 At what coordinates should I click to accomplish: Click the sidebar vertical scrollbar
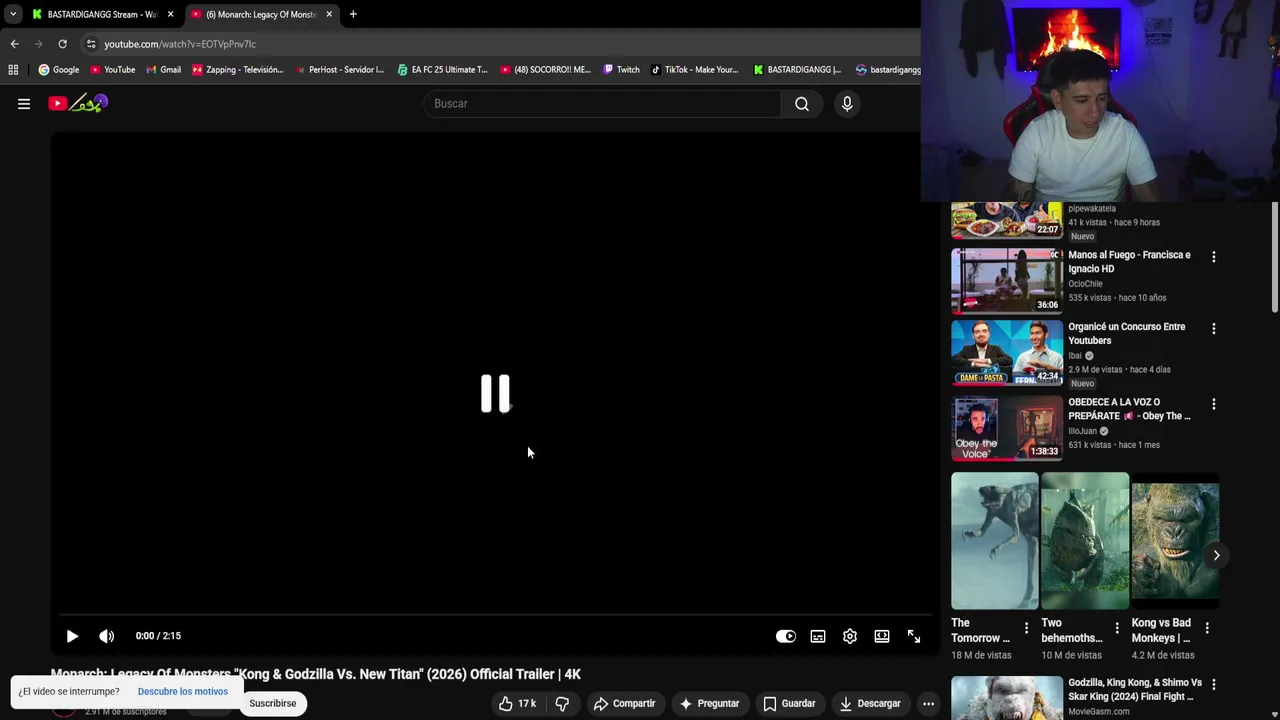(x=1275, y=258)
